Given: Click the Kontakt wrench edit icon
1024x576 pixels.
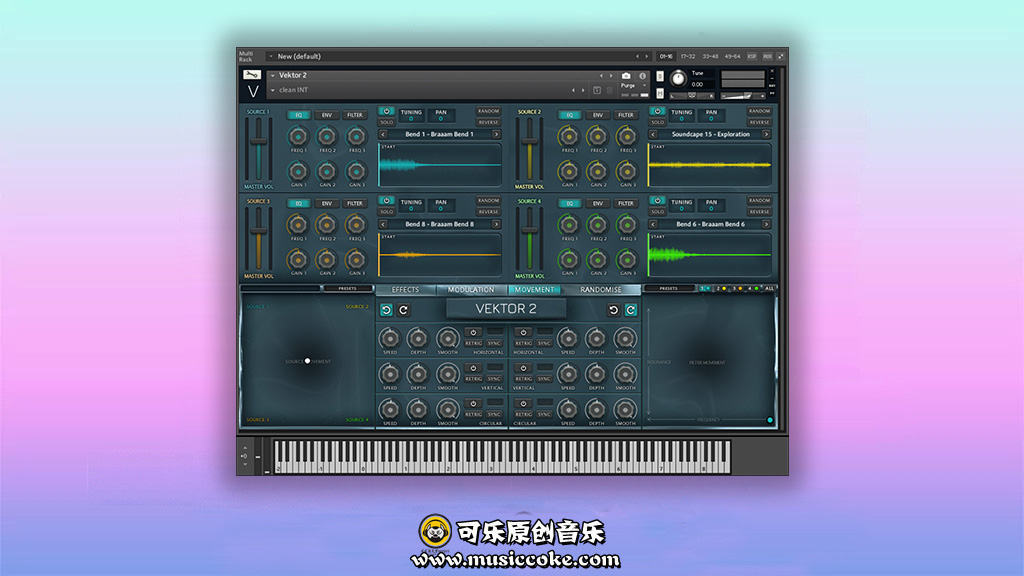Looking at the screenshot, I should 252,75.
